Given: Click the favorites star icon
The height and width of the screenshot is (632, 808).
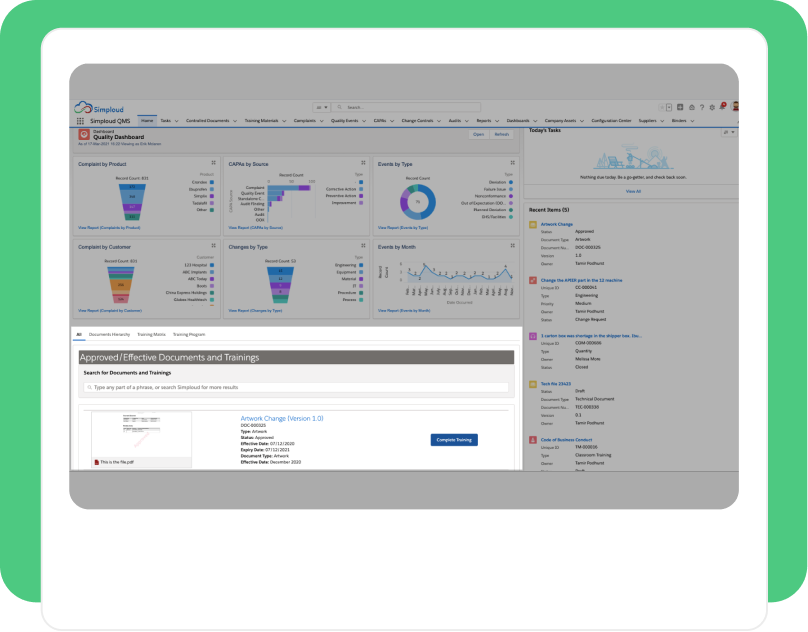Looking at the screenshot, I should coord(662,107).
